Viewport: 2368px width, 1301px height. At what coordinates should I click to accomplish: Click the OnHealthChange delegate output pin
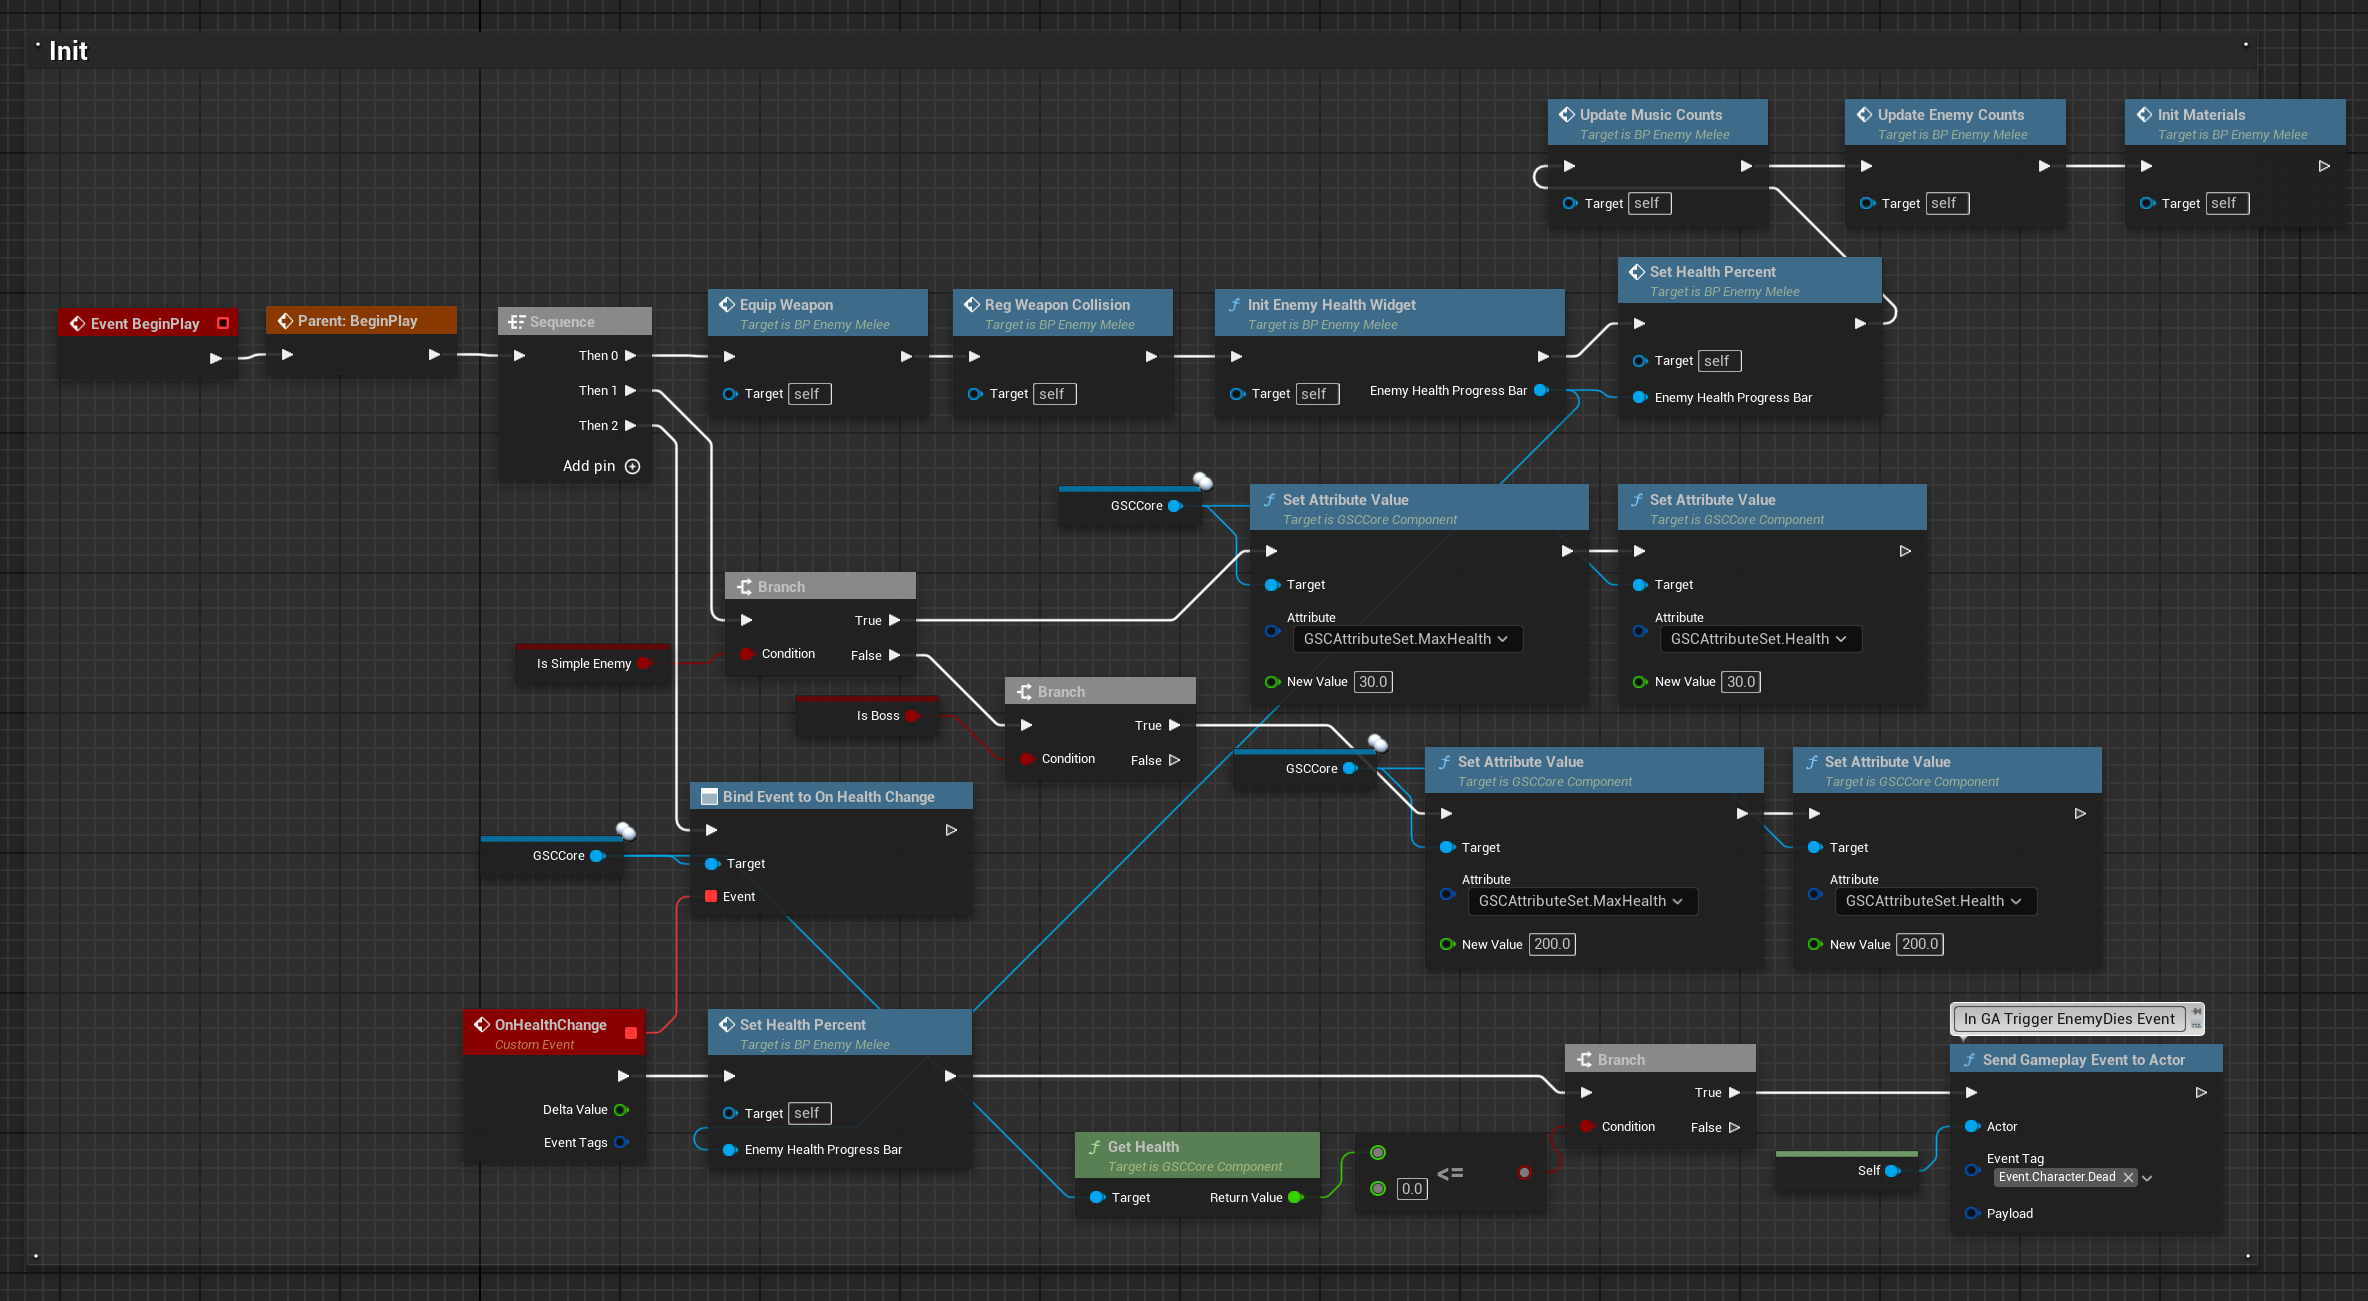tap(631, 1033)
